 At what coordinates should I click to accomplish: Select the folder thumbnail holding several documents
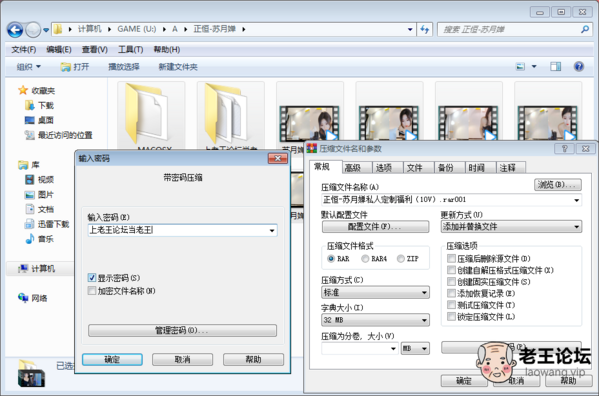pyautogui.click(x=230, y=115)
